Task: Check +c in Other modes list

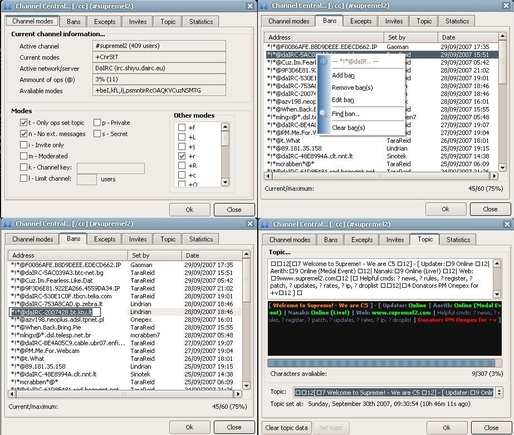Action: (182, 175)
